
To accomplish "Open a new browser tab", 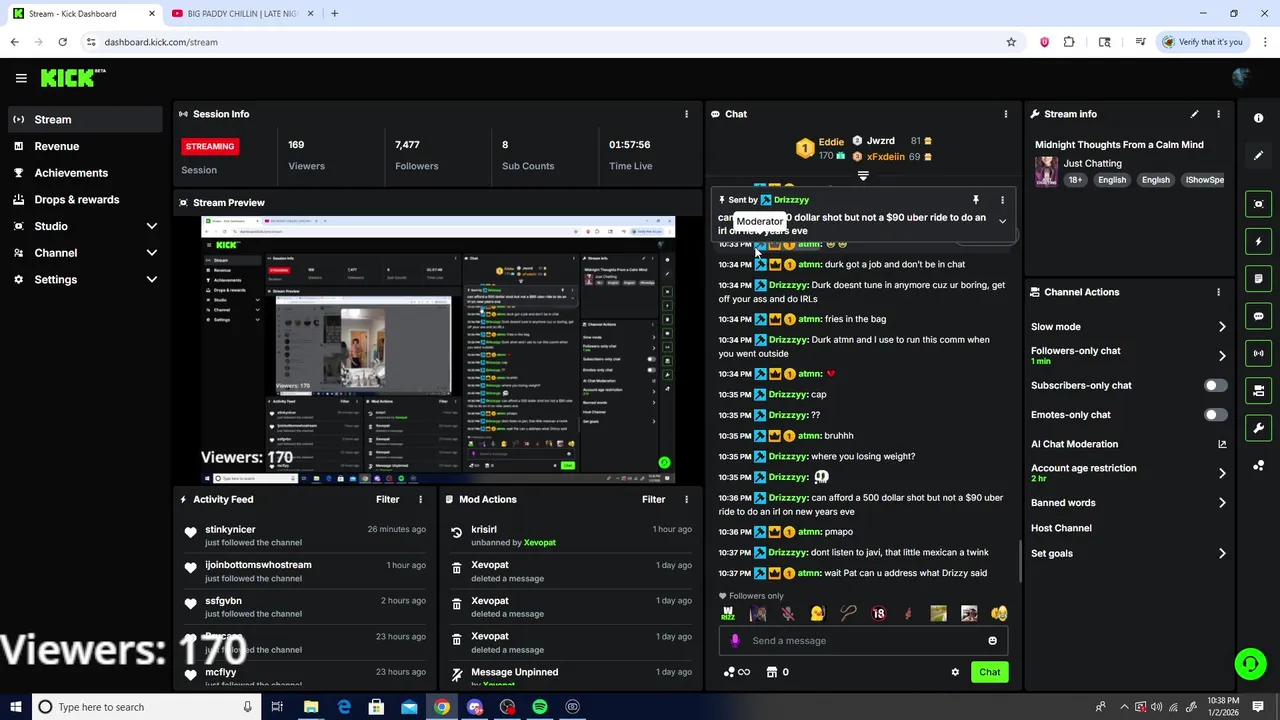I will click(x=334, y=13).
